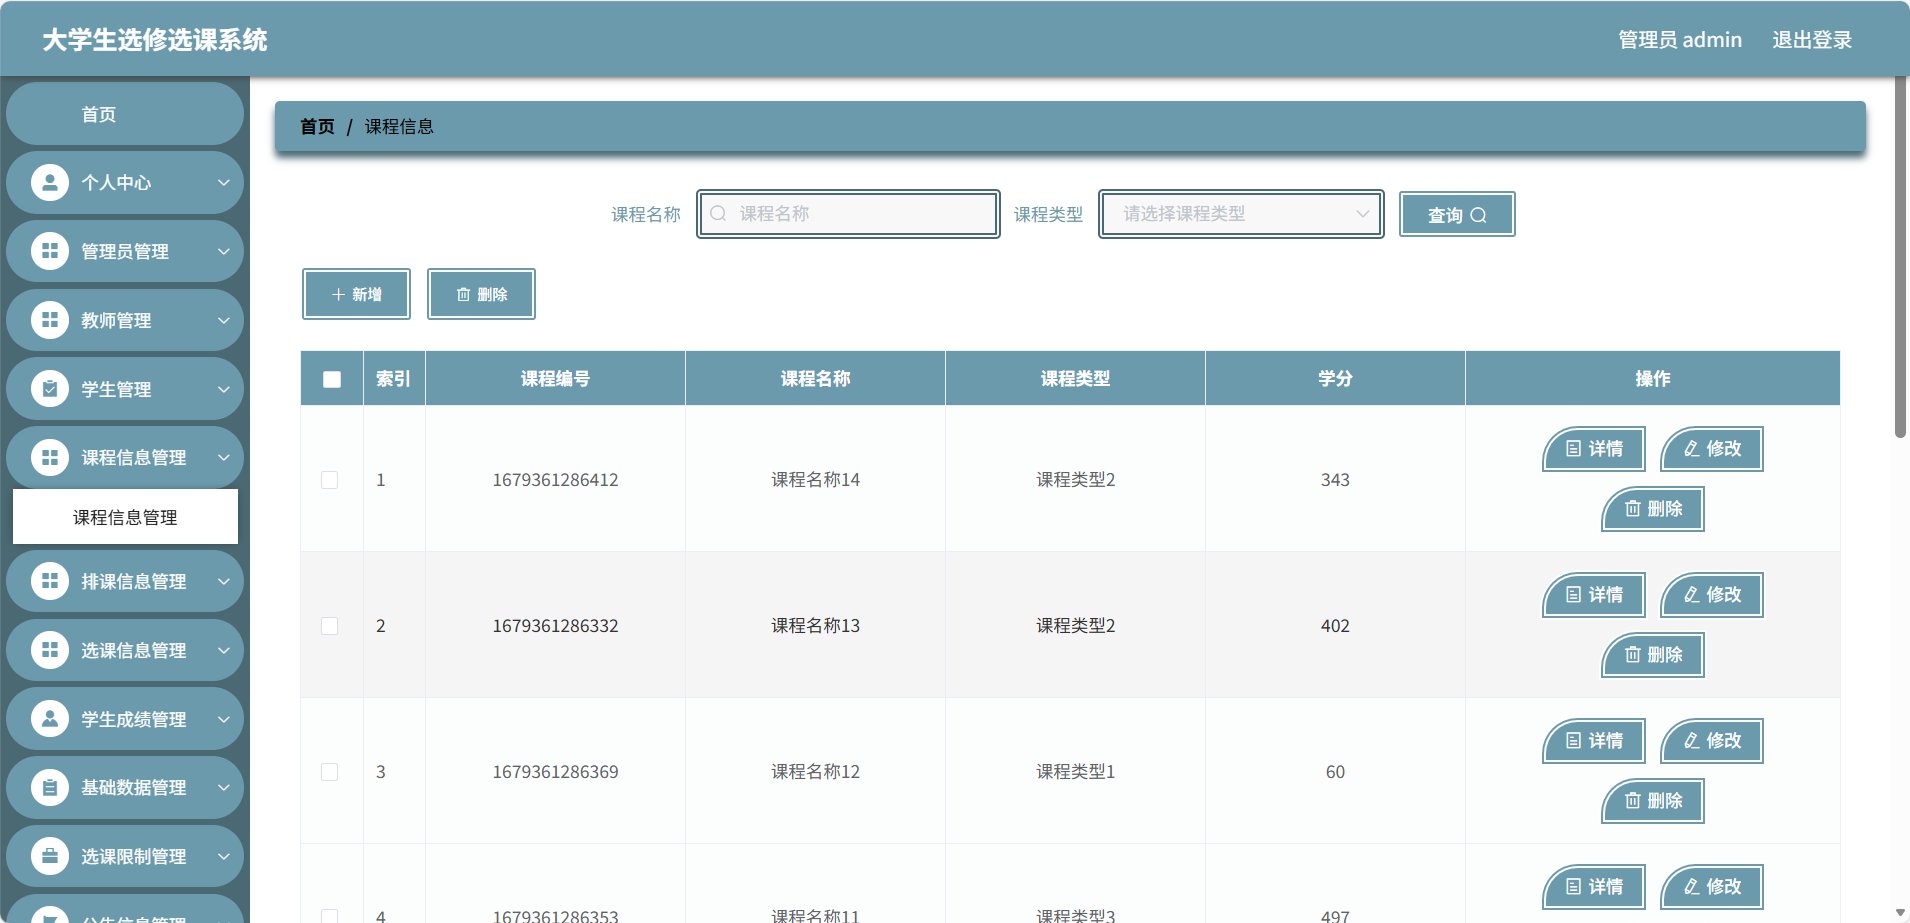The image size is (1910, 923).
Task: Click the 详情 document icon for 课程名称13
Action: tap(1573, 595)
